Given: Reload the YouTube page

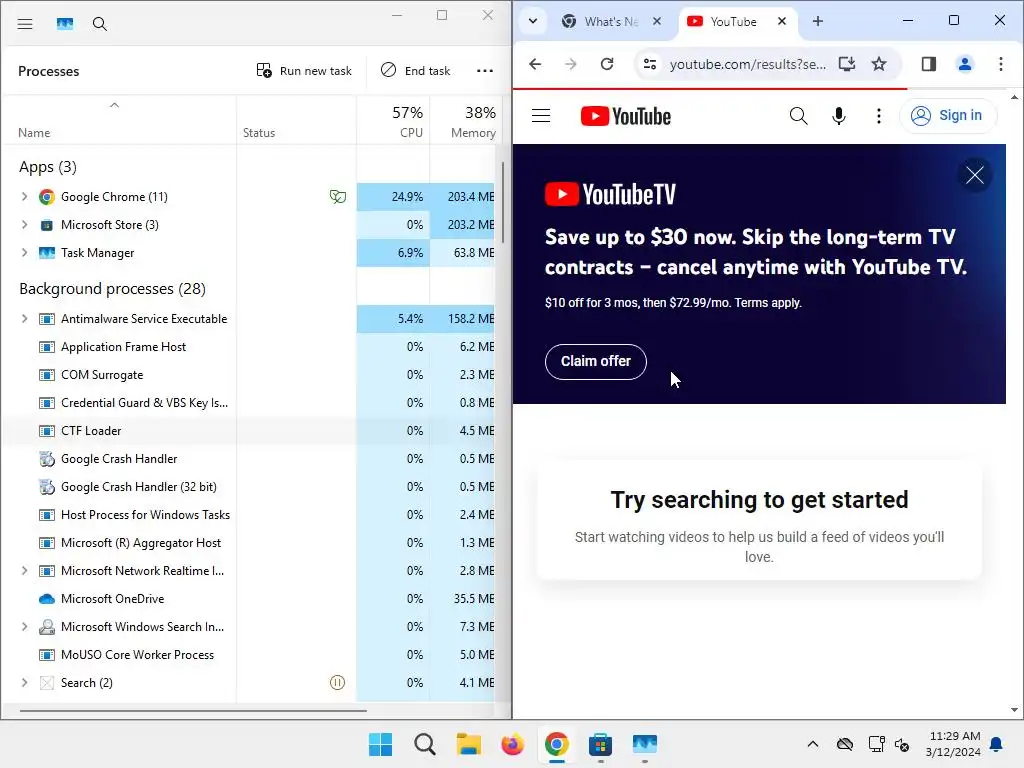Looking at the screenshot, I should coord(607,64).
